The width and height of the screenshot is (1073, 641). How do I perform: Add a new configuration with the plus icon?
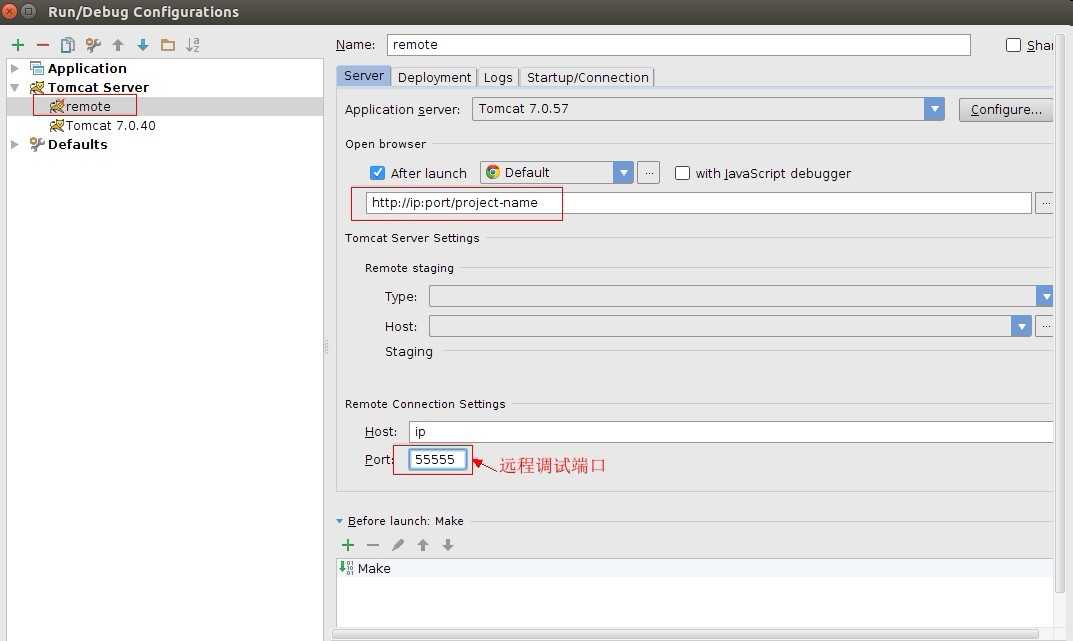pyautogui.click(x=18, y=45)
